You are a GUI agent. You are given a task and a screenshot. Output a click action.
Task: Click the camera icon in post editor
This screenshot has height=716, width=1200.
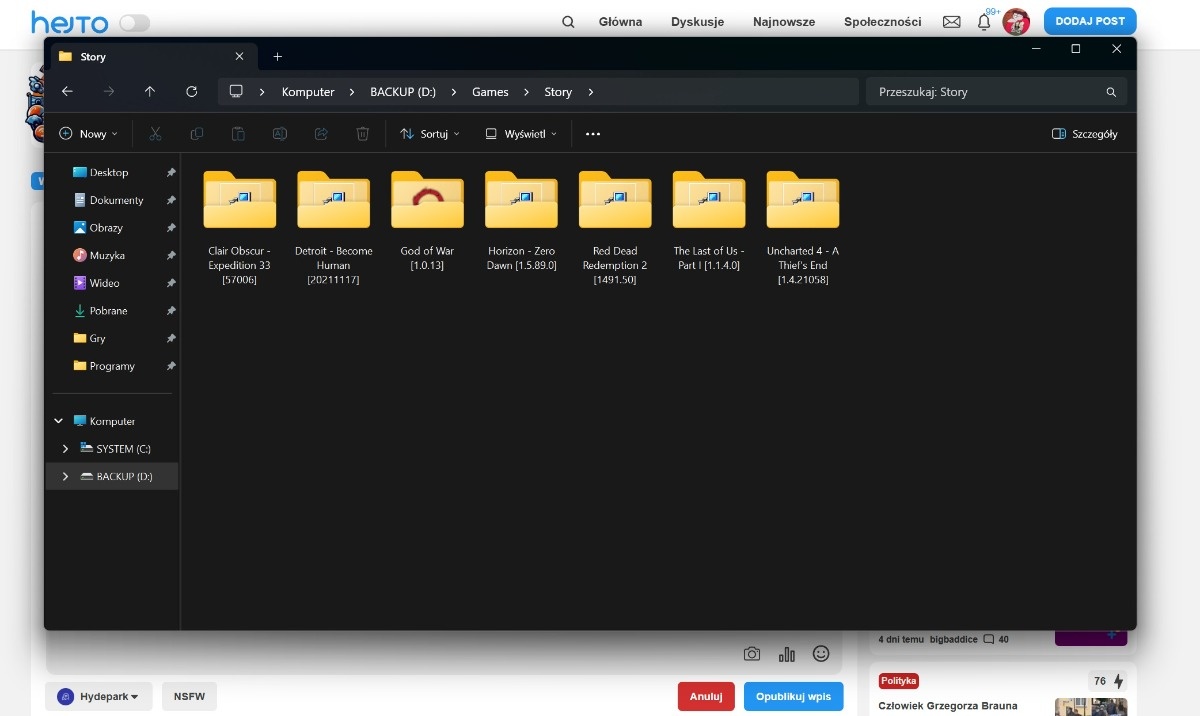752,654
